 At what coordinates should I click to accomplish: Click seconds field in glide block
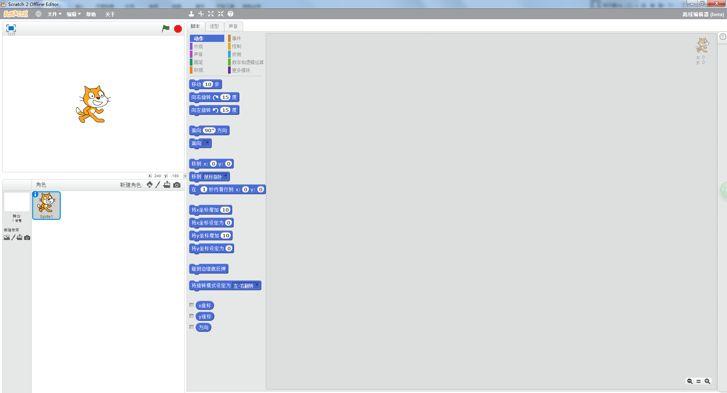tap(204, 190)
